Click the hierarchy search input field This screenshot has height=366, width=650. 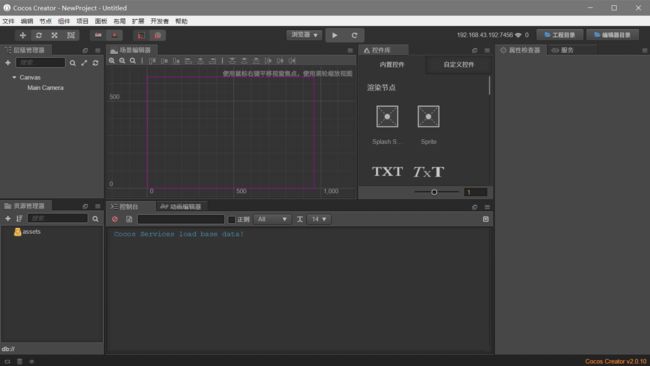tap(40, 63)
